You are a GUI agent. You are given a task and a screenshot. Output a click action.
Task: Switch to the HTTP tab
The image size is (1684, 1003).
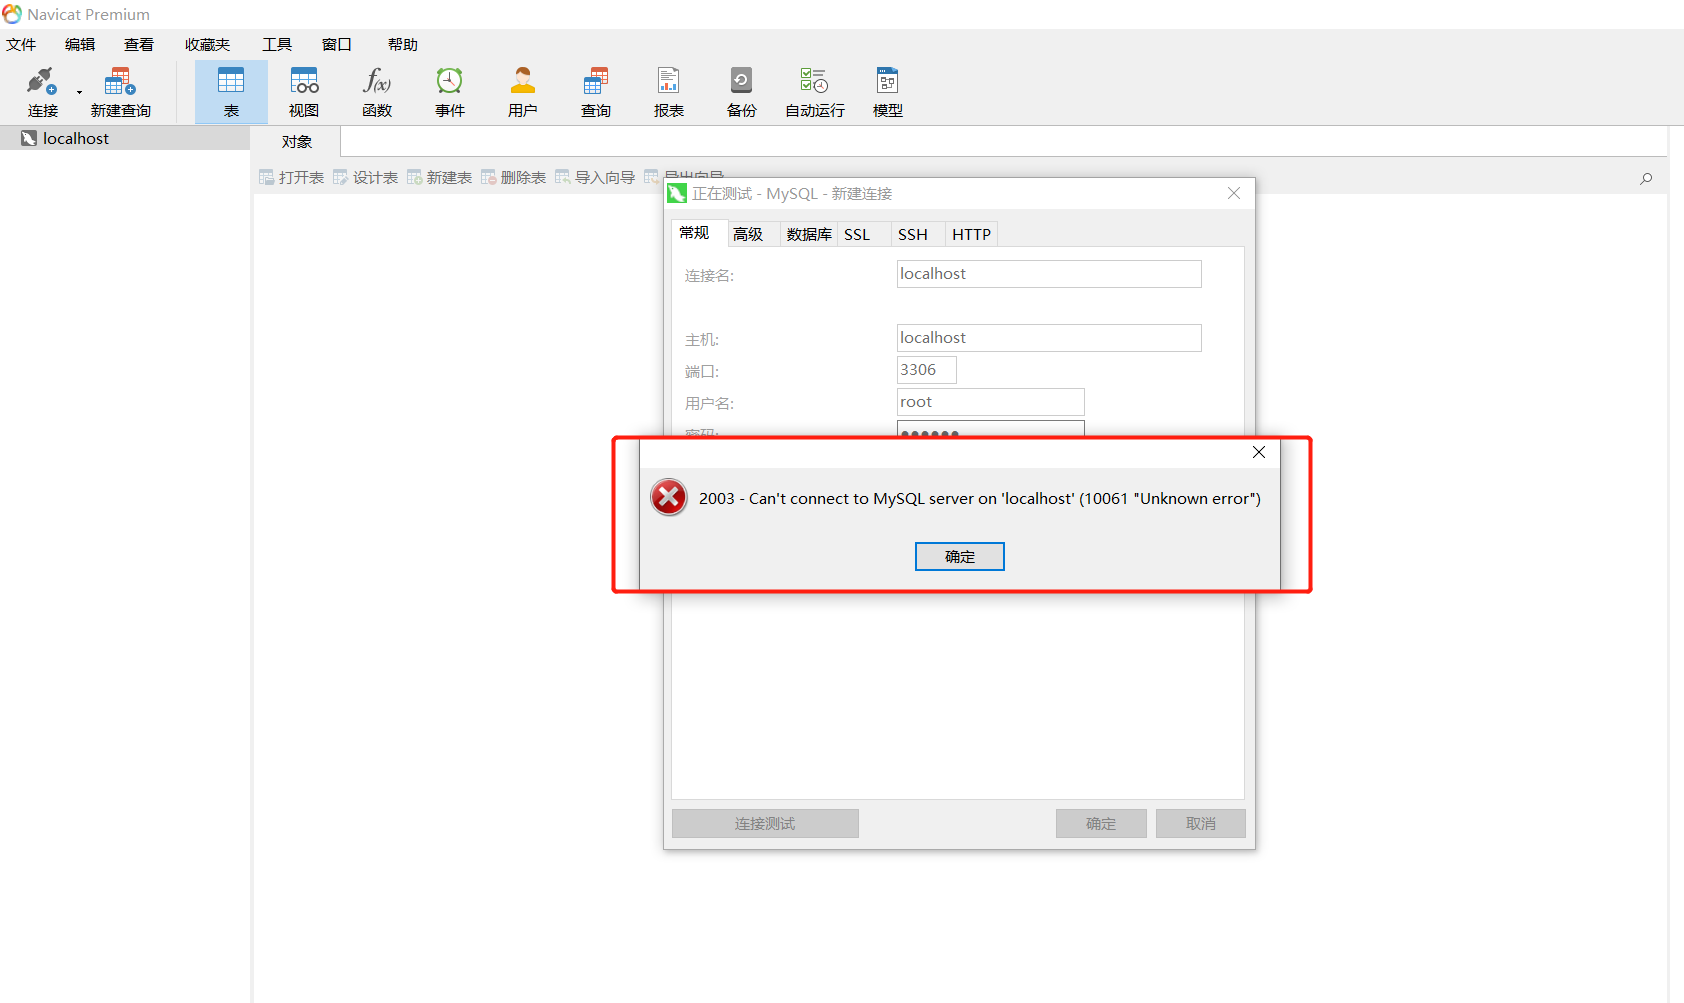click(x=971, y=234)
